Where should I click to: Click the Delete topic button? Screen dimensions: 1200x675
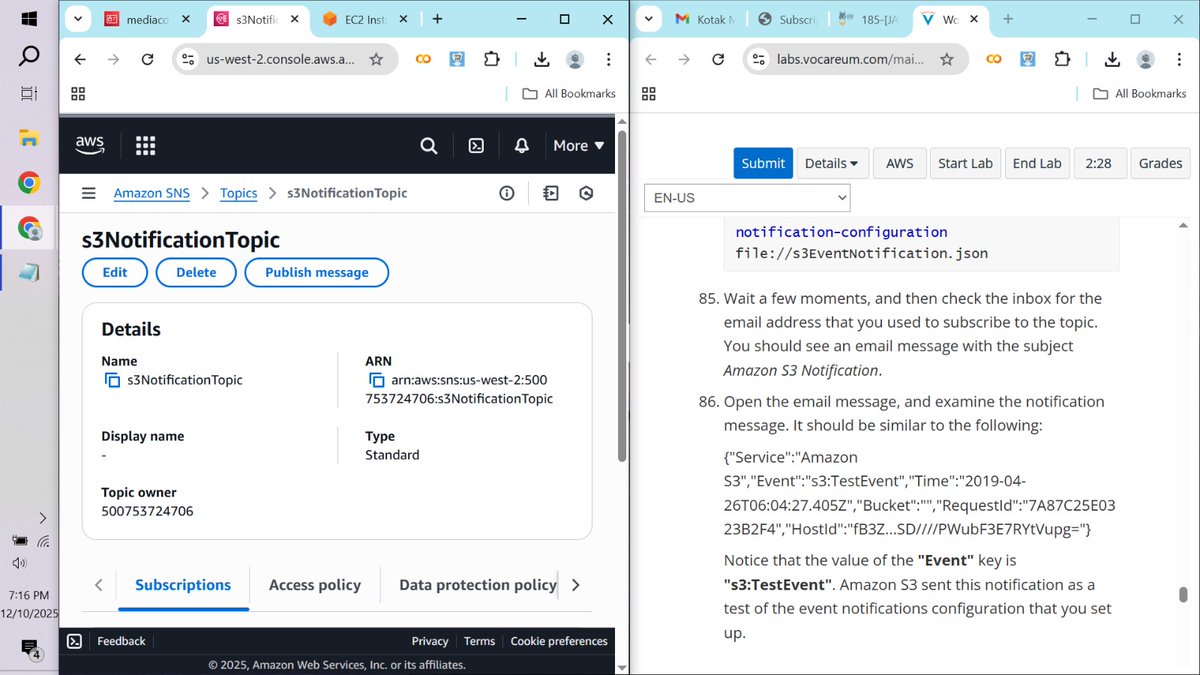tap(196, 272)
